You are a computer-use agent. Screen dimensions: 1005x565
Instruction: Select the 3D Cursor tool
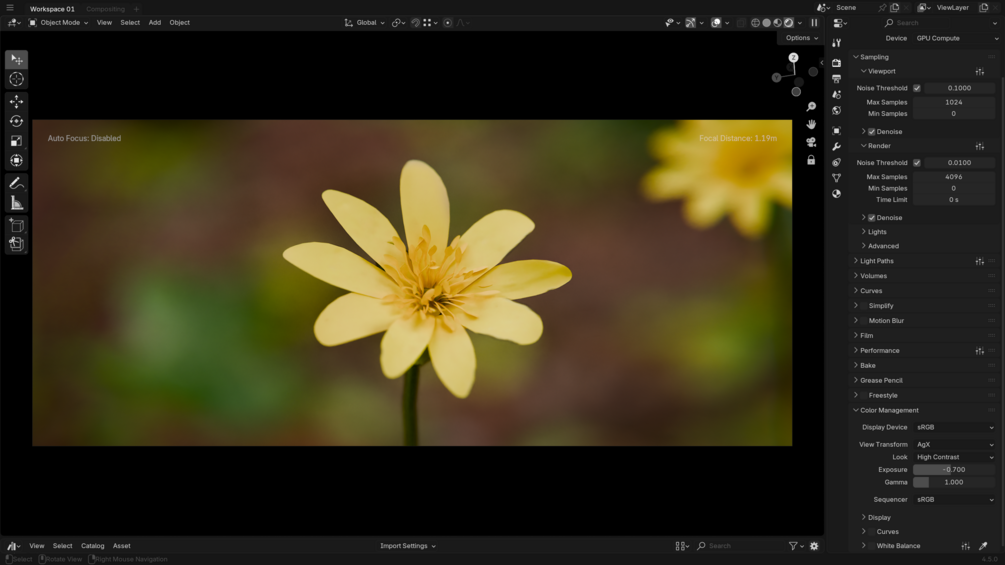coord(17,79)
